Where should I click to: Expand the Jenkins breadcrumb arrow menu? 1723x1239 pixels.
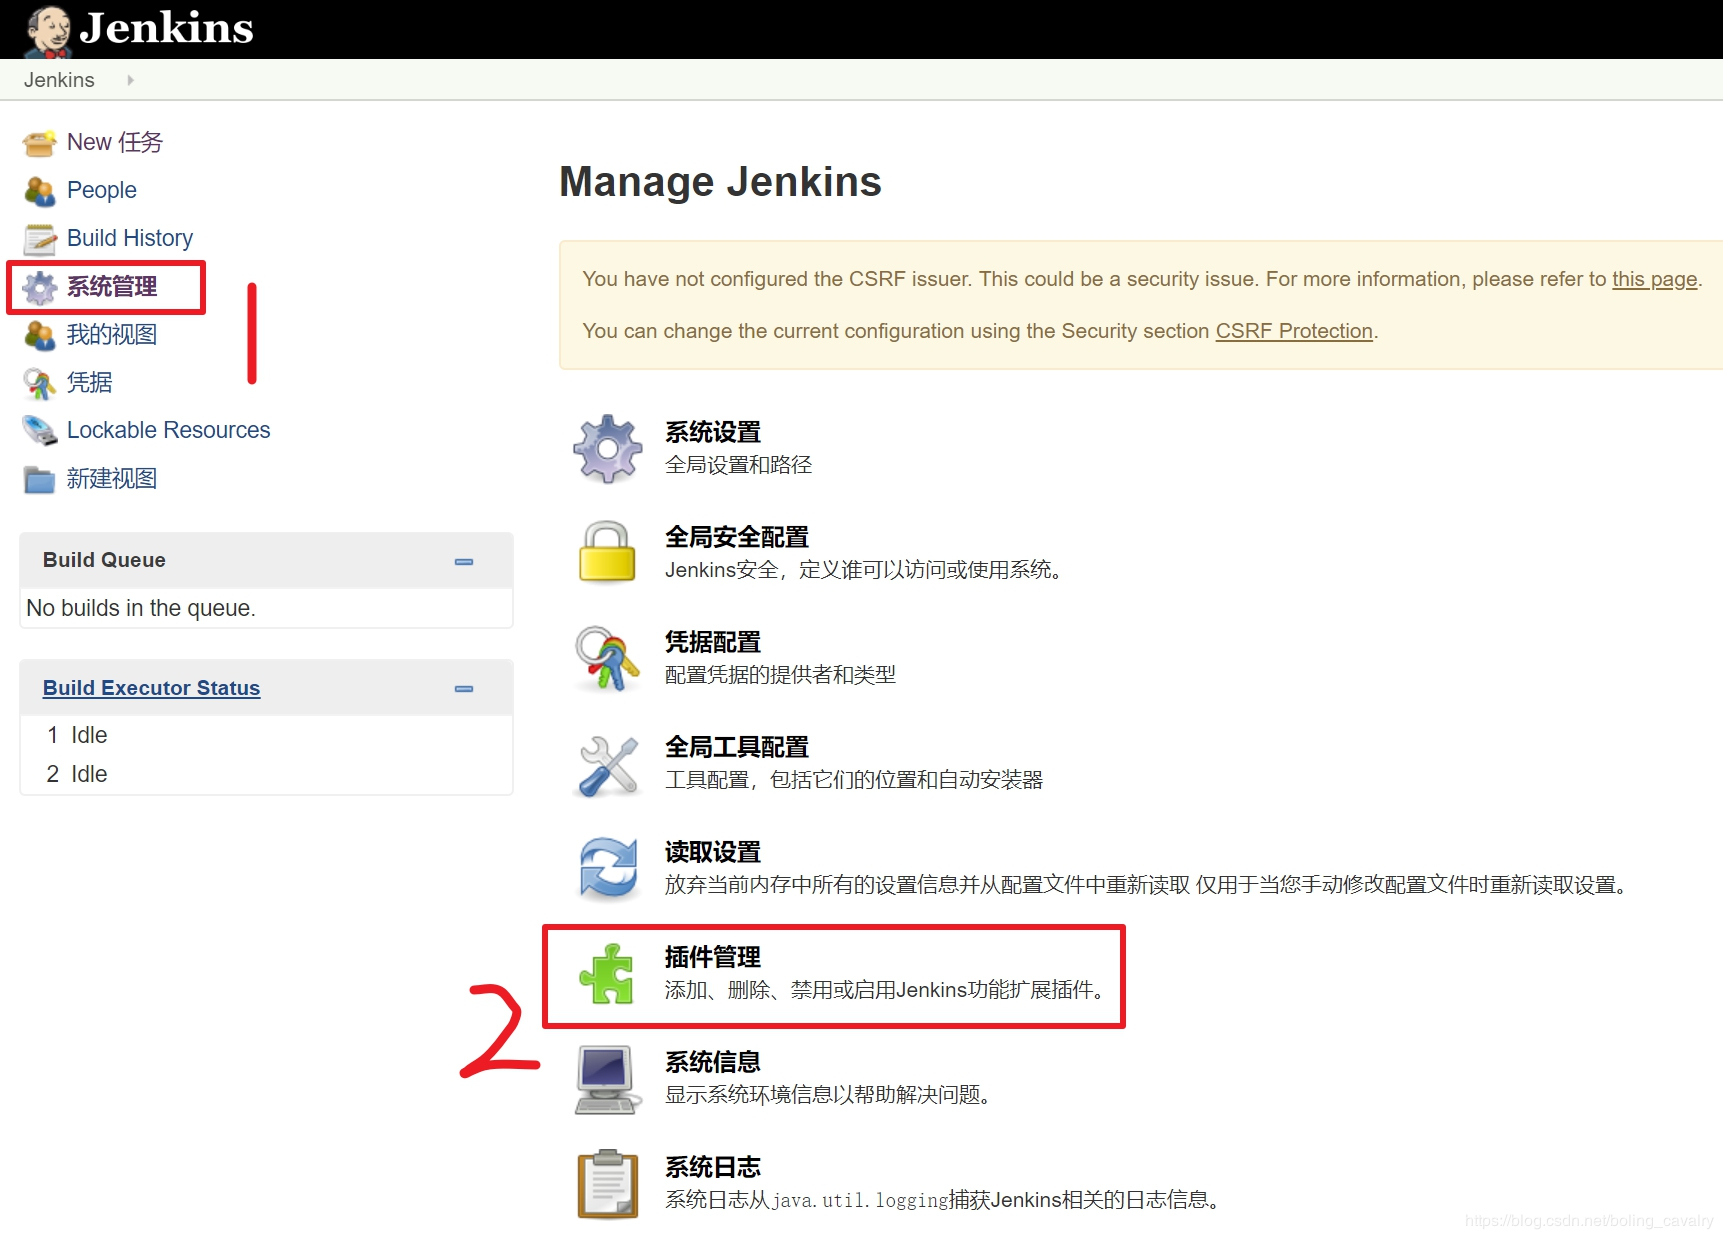coord(130,80)
